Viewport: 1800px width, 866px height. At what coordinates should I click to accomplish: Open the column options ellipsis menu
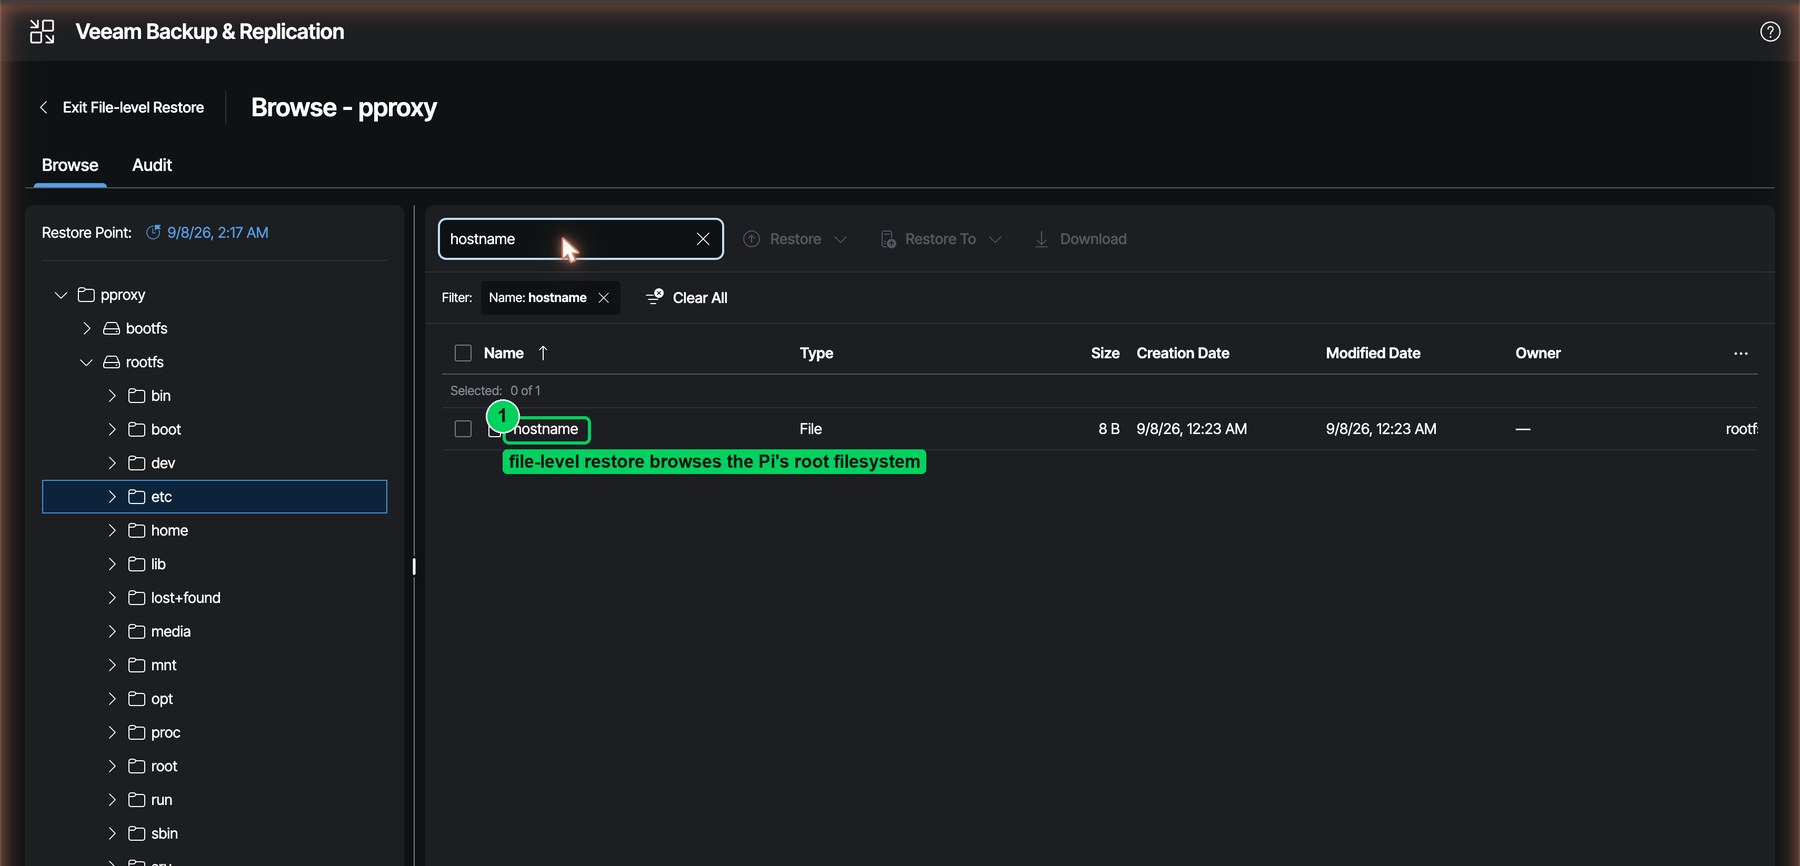tap(1741, 353)
